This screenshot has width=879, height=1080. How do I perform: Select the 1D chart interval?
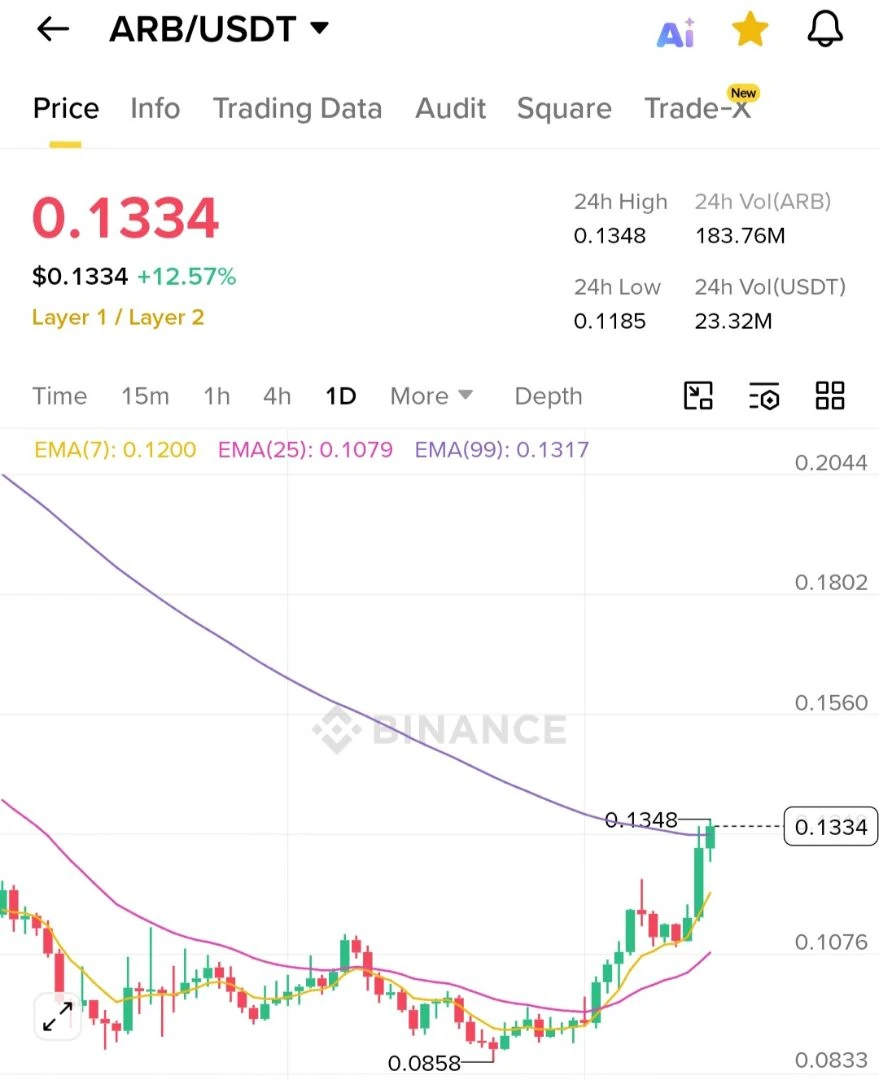(340, 396)
